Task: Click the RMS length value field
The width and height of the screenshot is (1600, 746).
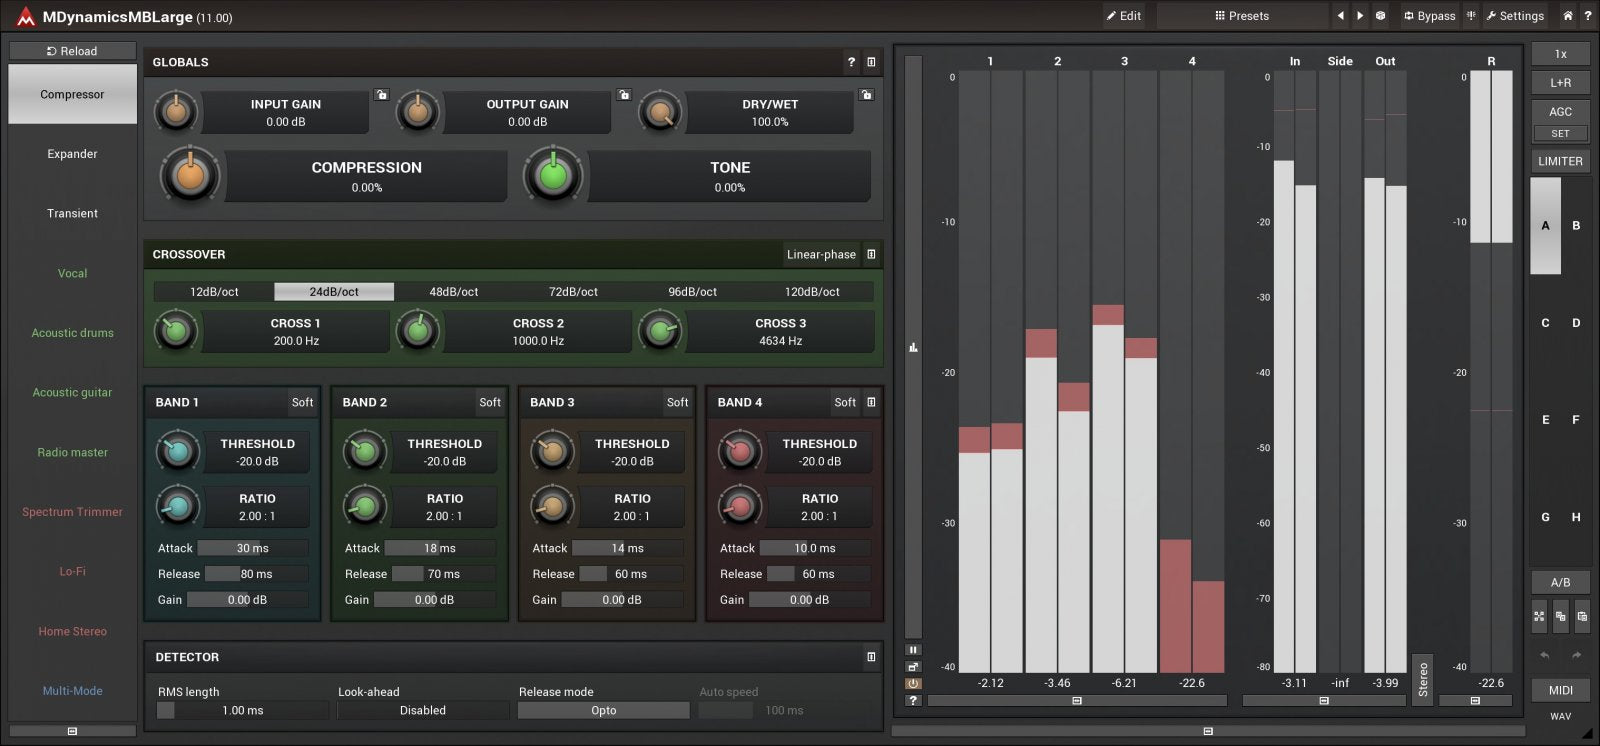Action: pos(243,710)
